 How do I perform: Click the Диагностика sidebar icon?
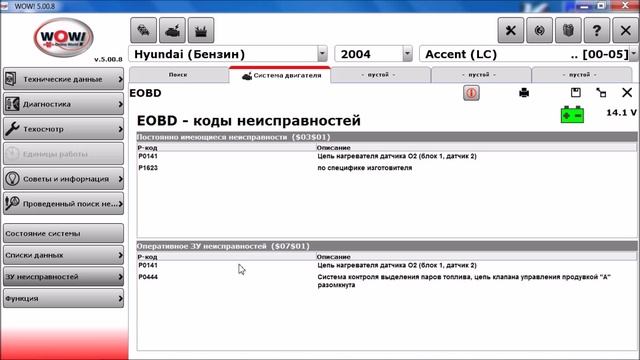point(12,104)
